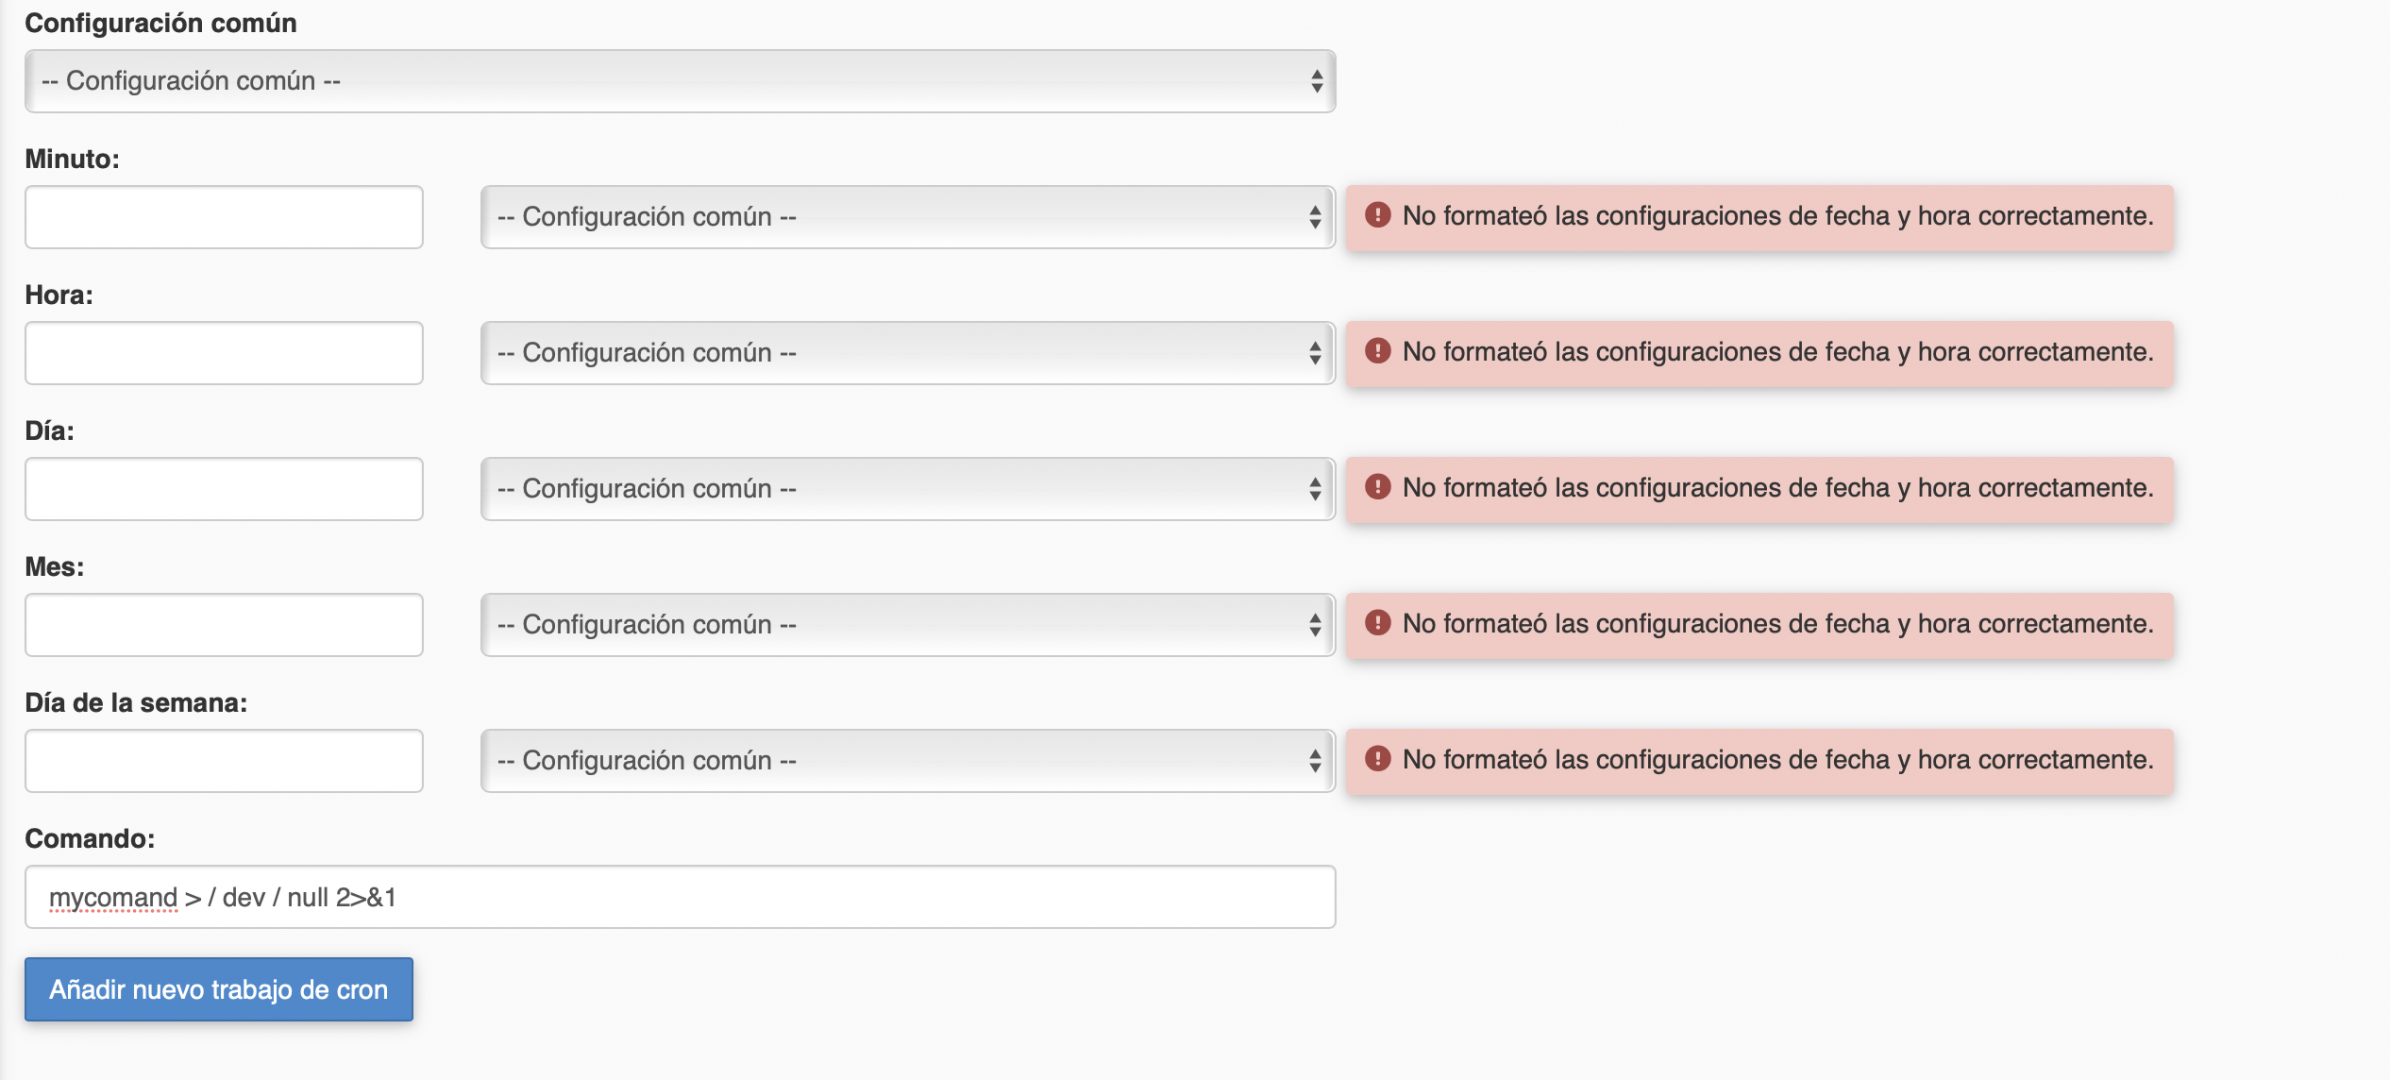The height and width of the screenshot is (1080, 2390).
Task: Click the Comando field containing mycomand
Action: point(680,897)
